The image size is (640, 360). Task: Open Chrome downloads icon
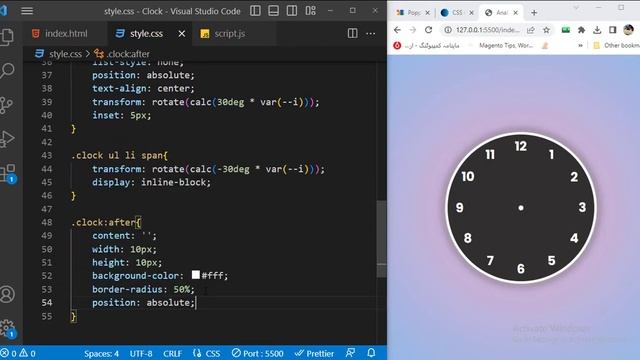click(597, 30)
